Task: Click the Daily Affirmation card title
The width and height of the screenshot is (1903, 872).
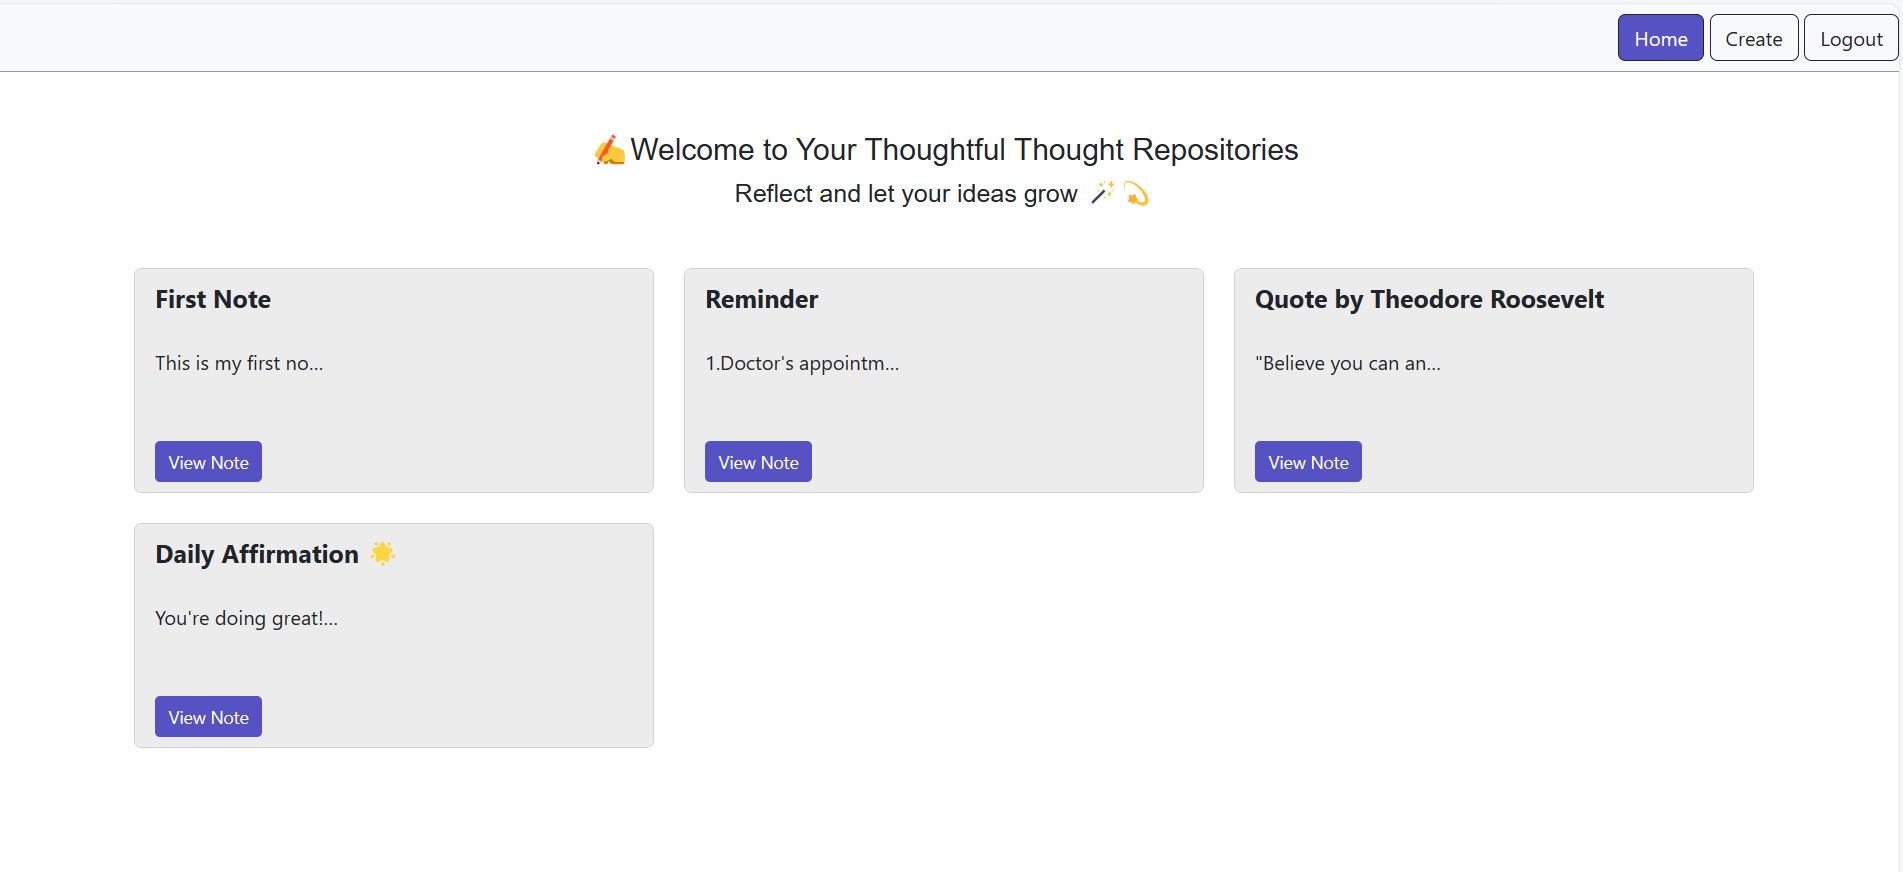Action: click(x=256, y=554)
